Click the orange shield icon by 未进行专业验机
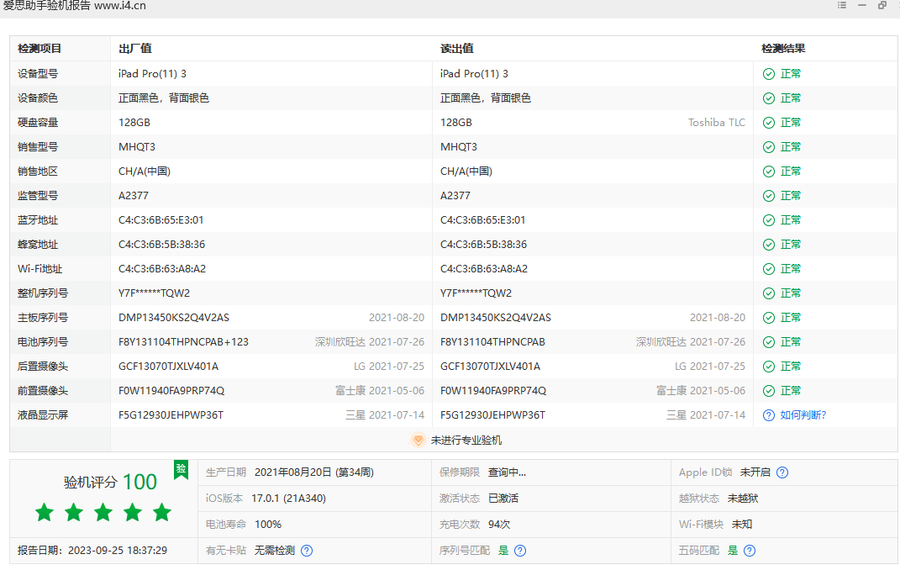Viewport: 900px width, 570px height. coord(418,440)
